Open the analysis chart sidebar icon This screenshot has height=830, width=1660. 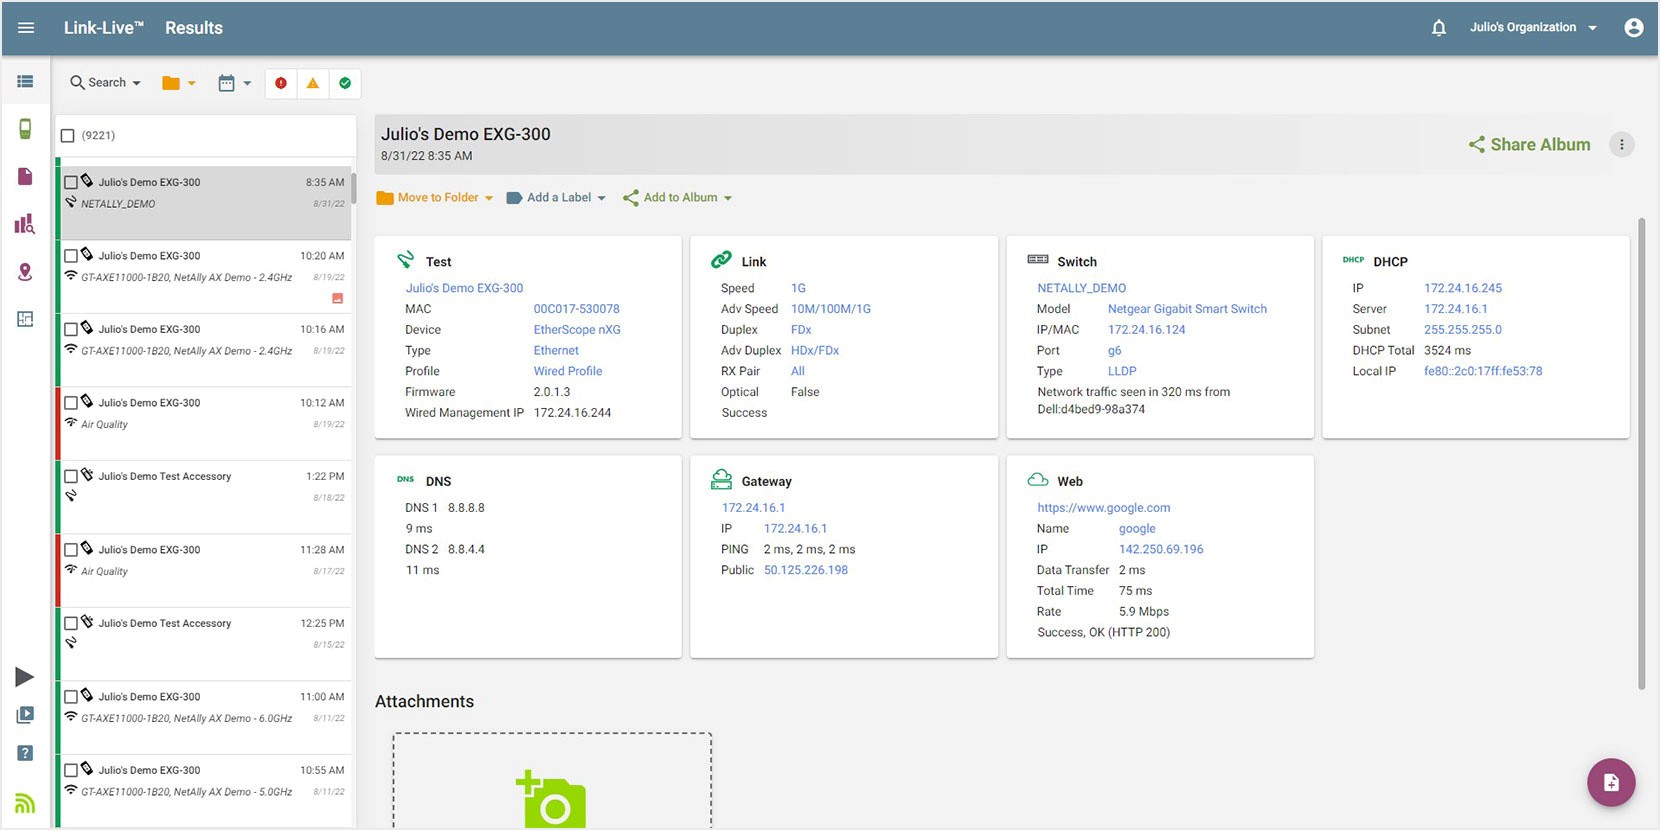(25, 224)
